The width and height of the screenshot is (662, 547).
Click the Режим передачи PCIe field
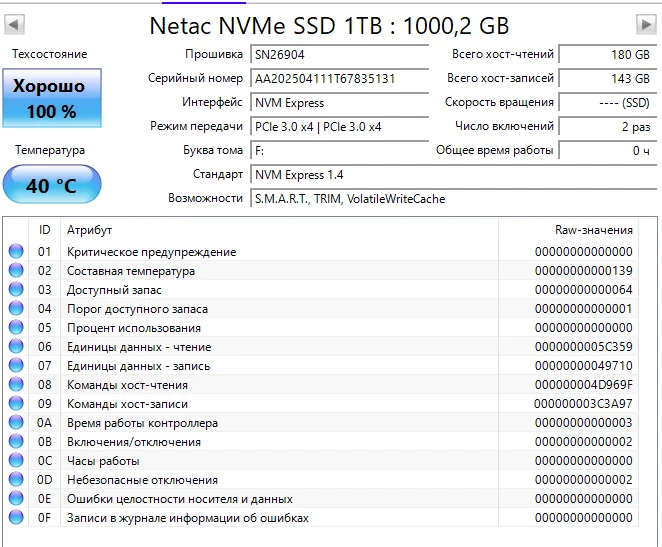click(x=338, y=127)
